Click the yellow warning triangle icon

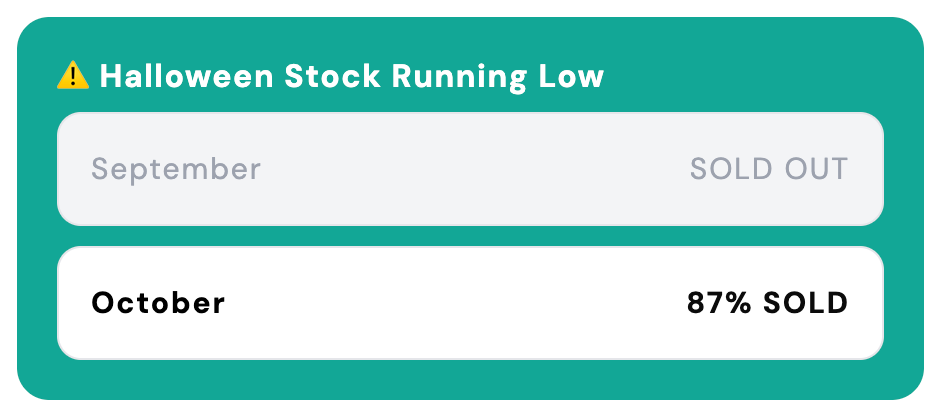click(73, 75)
